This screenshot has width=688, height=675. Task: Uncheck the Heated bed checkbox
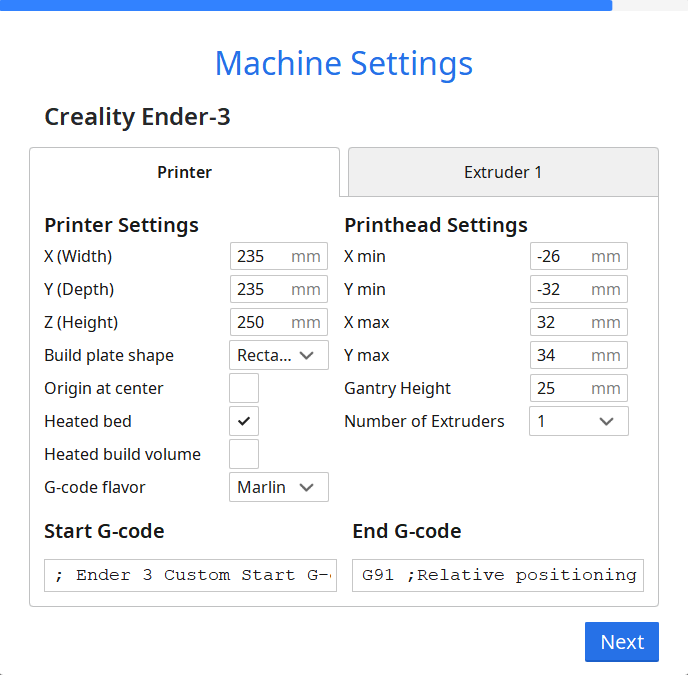pyautogui.click(x=244, y=421)
